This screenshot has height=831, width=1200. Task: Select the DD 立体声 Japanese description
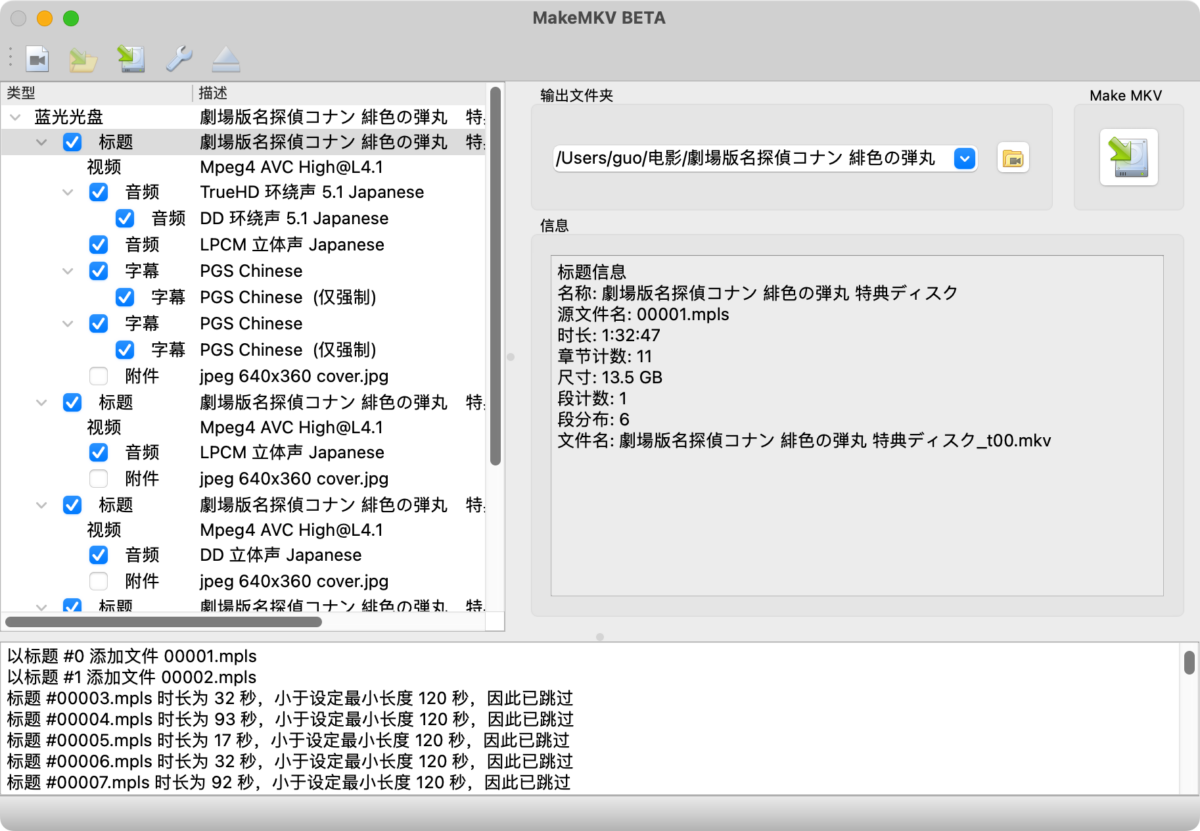281,555
